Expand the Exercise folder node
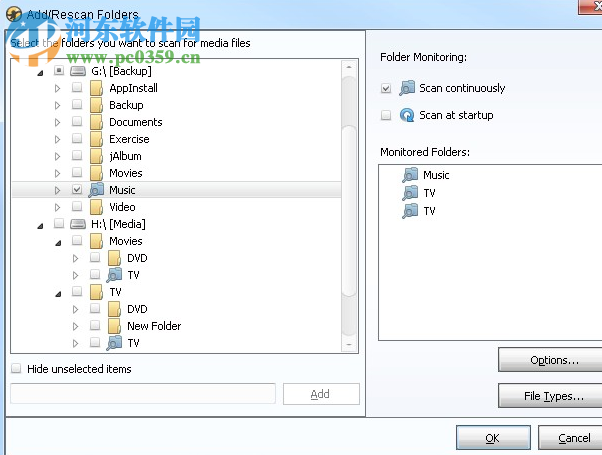Image resolution: width=602 pixels, height=455 pixels. click(58, 139)
